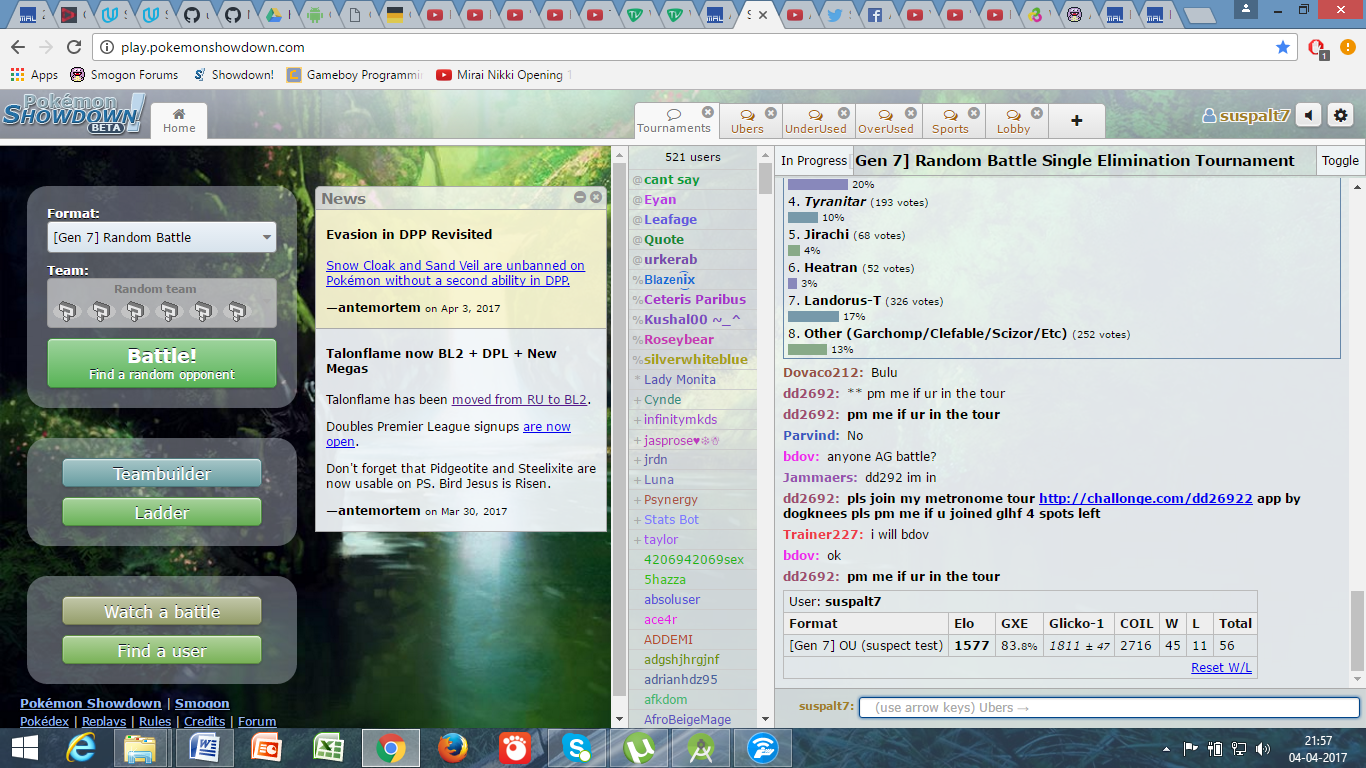Open the Ladder

[x=162, y=513]
